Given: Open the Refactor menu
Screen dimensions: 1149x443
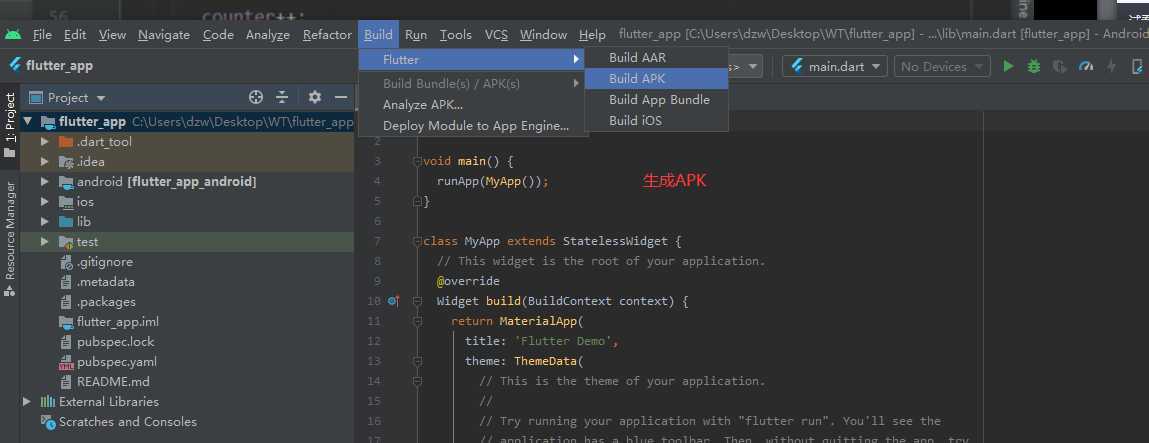Looking at the screenshot, I should pos(327,34).
